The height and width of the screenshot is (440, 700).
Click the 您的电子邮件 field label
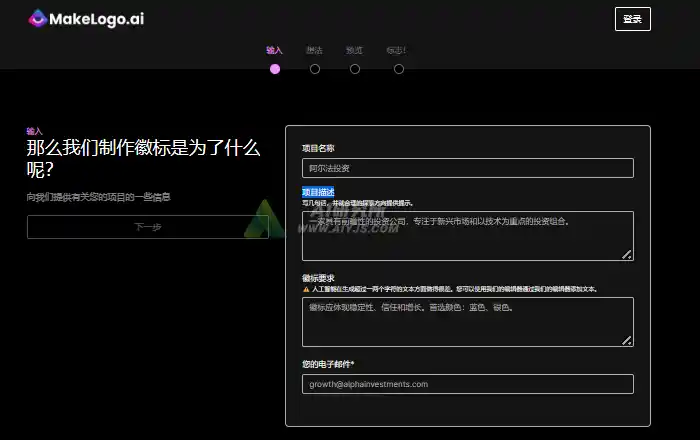coord(328,363)
